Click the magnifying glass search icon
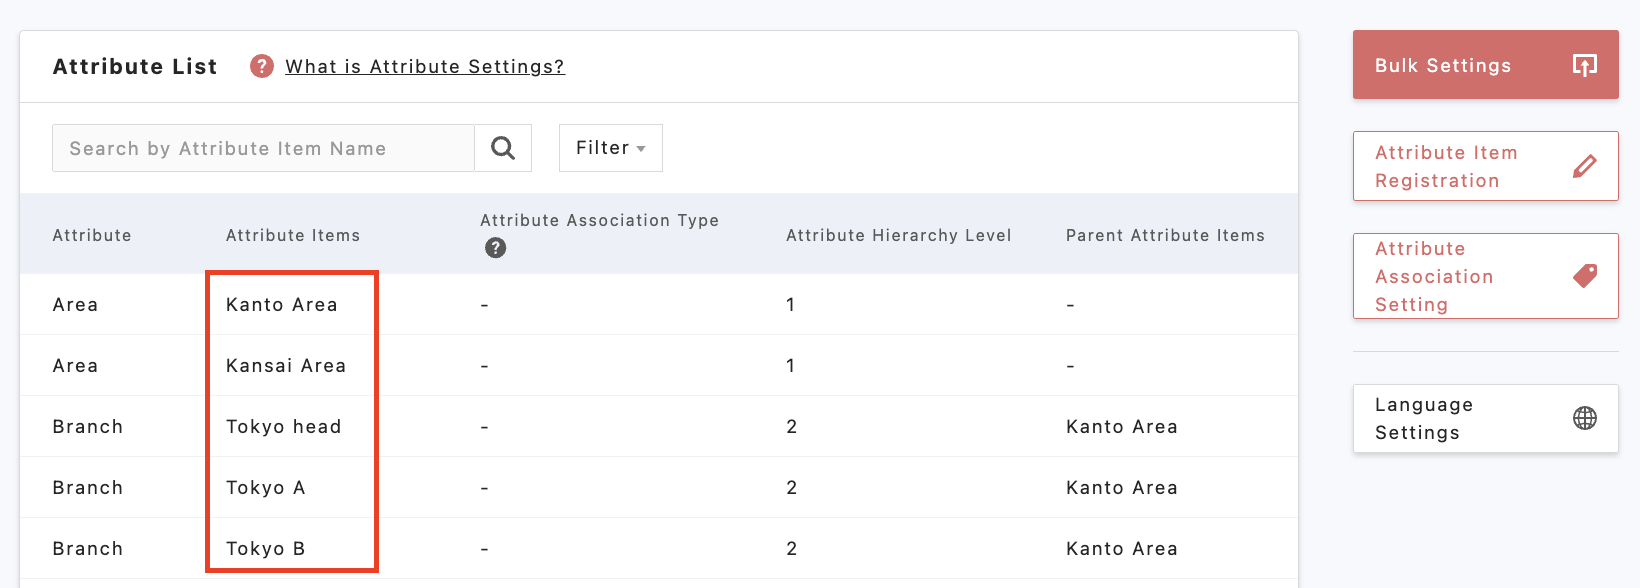1640x588 pixels. click(503, 148)
